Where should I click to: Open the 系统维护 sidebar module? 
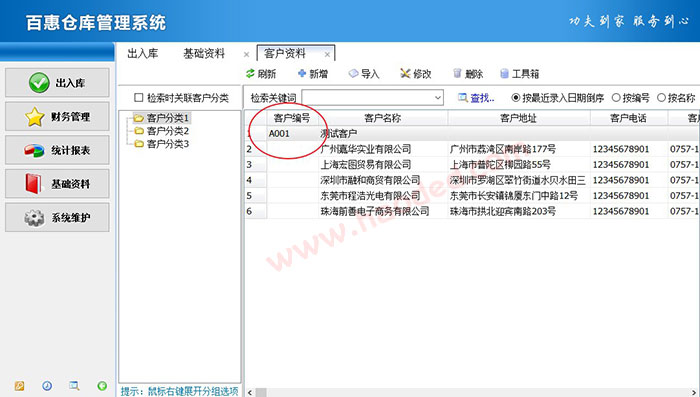57,217
